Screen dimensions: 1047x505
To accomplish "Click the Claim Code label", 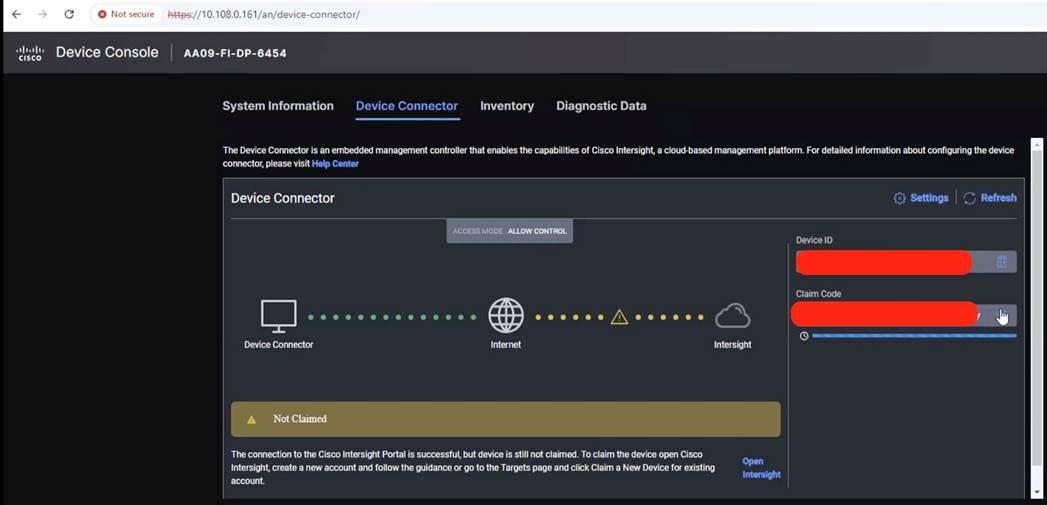I will click(819, 293).
